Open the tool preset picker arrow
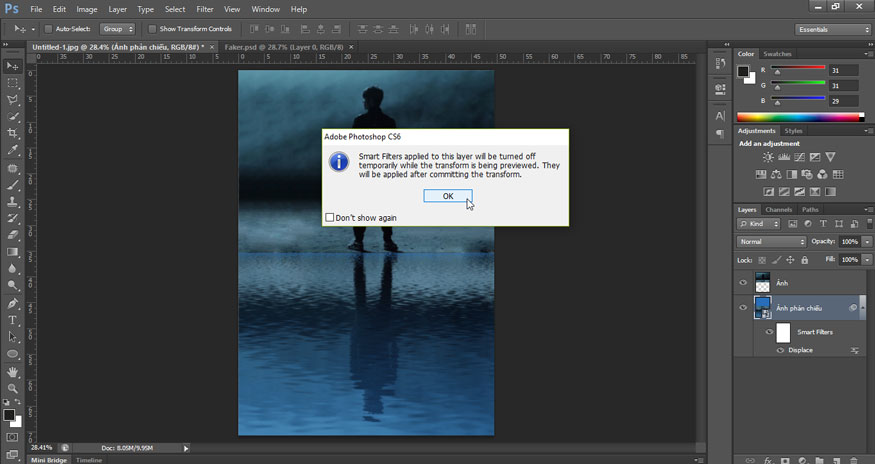Viewport: 875px width, 464px height. point(33,29)
